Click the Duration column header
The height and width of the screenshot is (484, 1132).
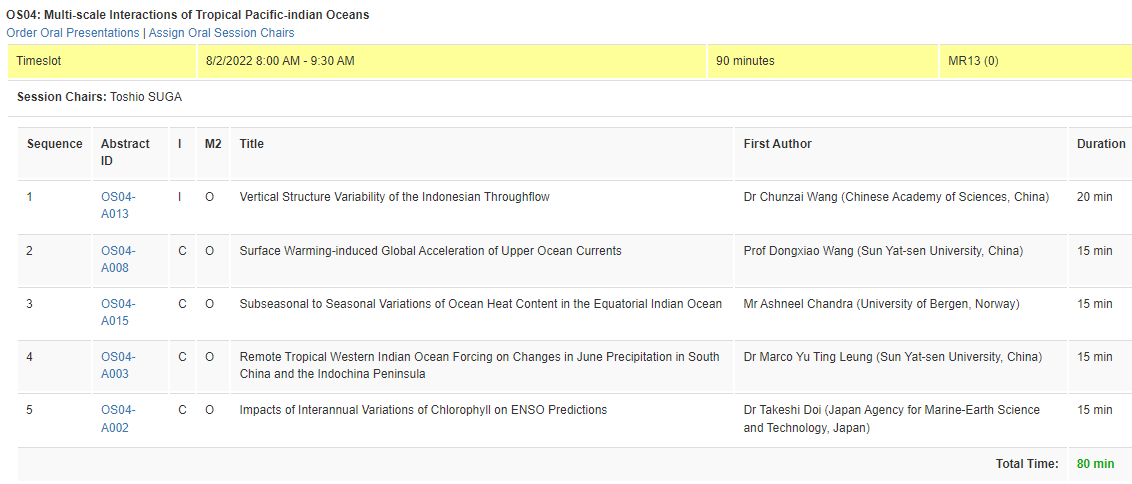pyautogui.click(x=1100, y=144)
